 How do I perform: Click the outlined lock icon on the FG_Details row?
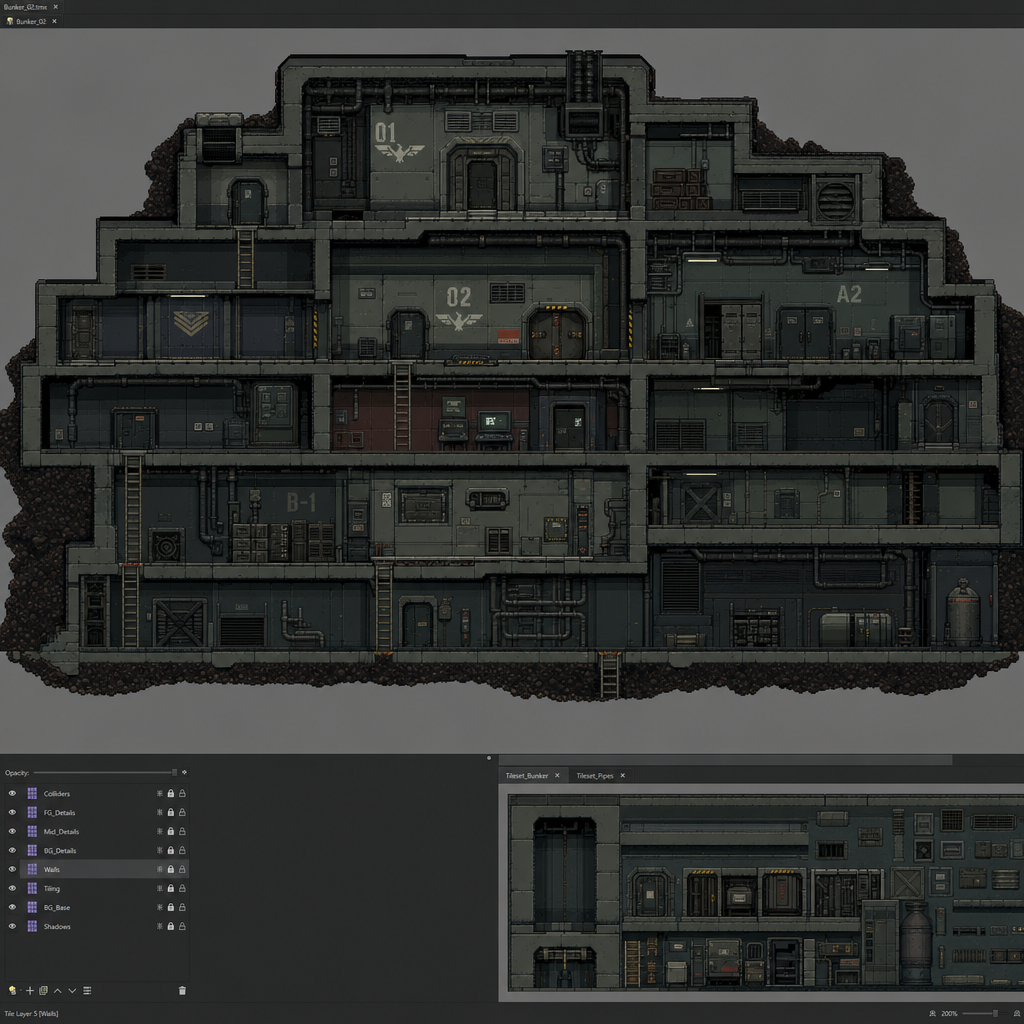182,812
